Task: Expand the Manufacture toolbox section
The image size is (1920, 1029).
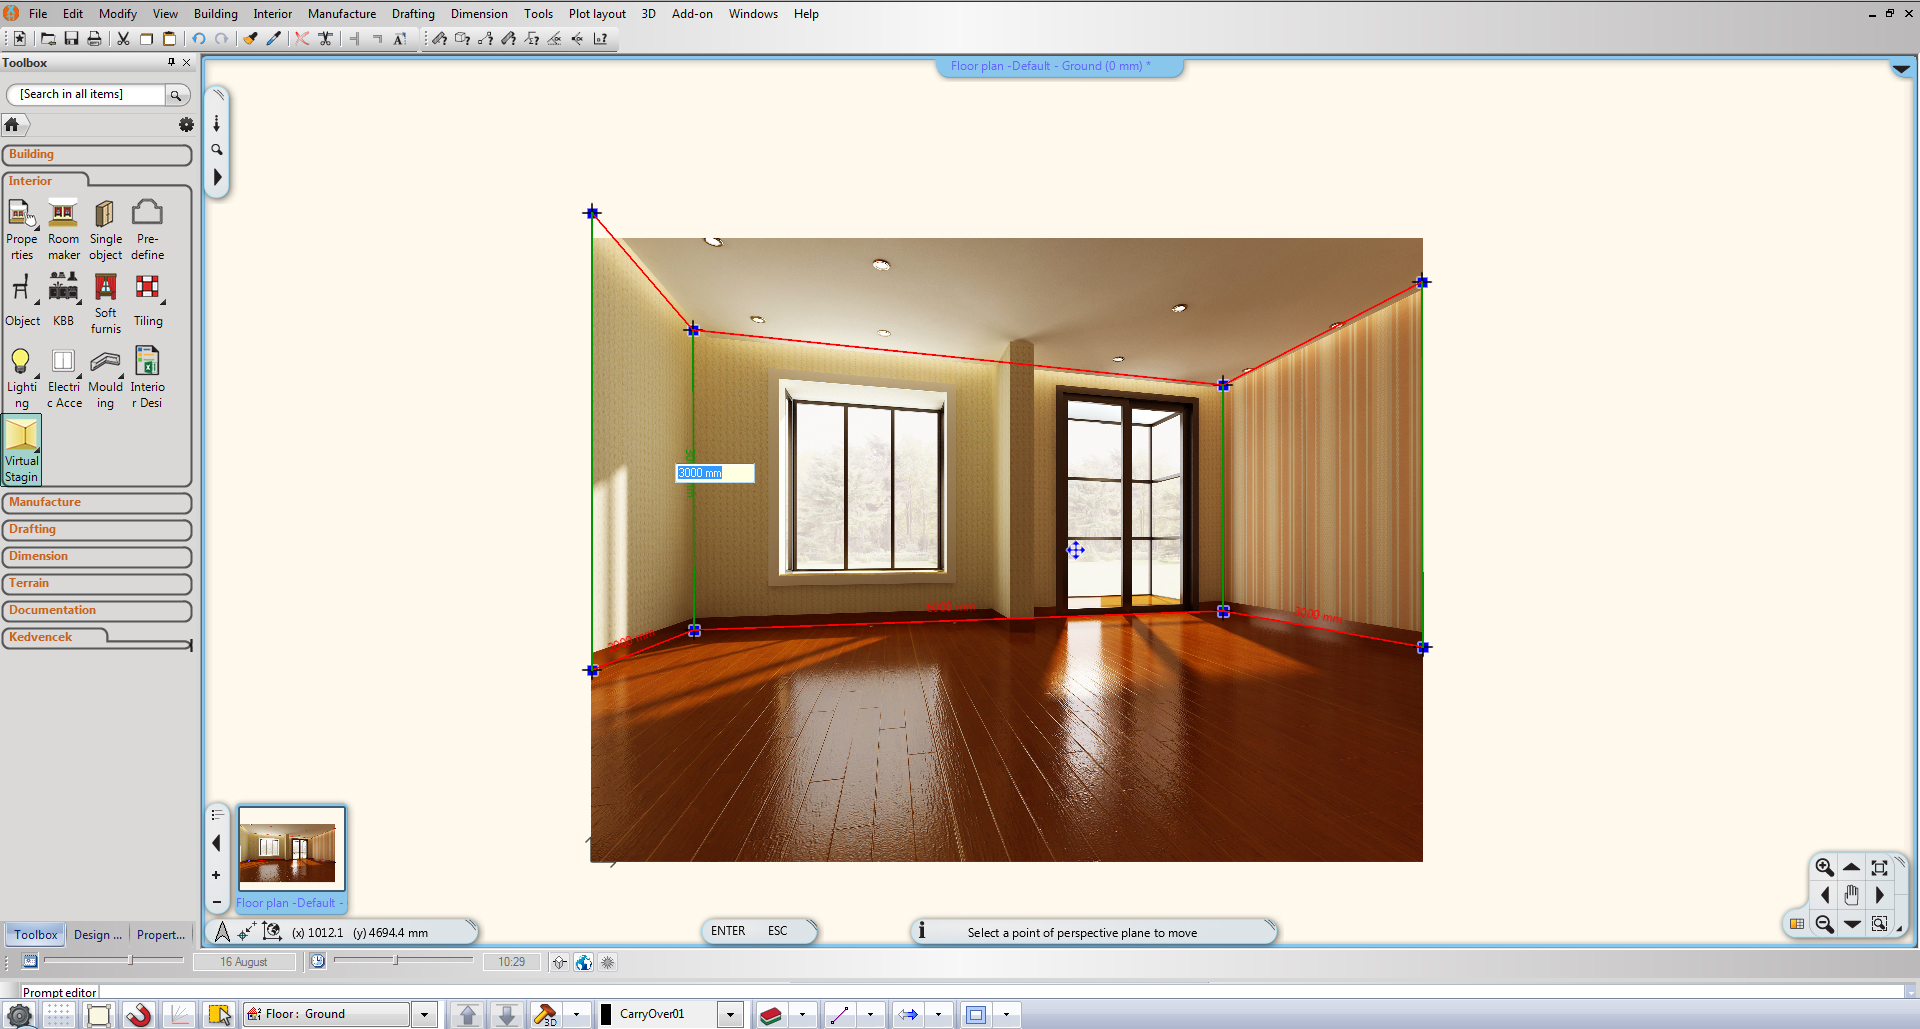Action: click(96, 502)
